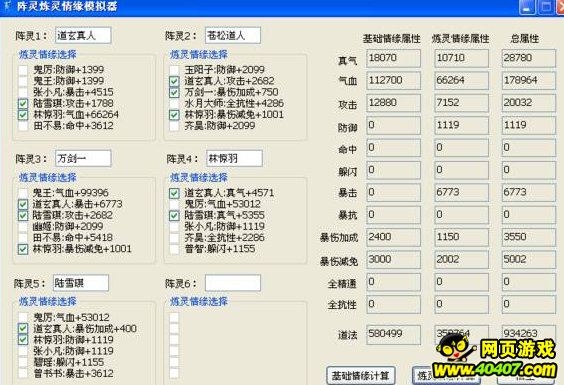The width and height of the screenshot is (564, 385).
Task: Check 普智:躲闪+1155 under 阵灵4
Action: (x=174, y=249)
